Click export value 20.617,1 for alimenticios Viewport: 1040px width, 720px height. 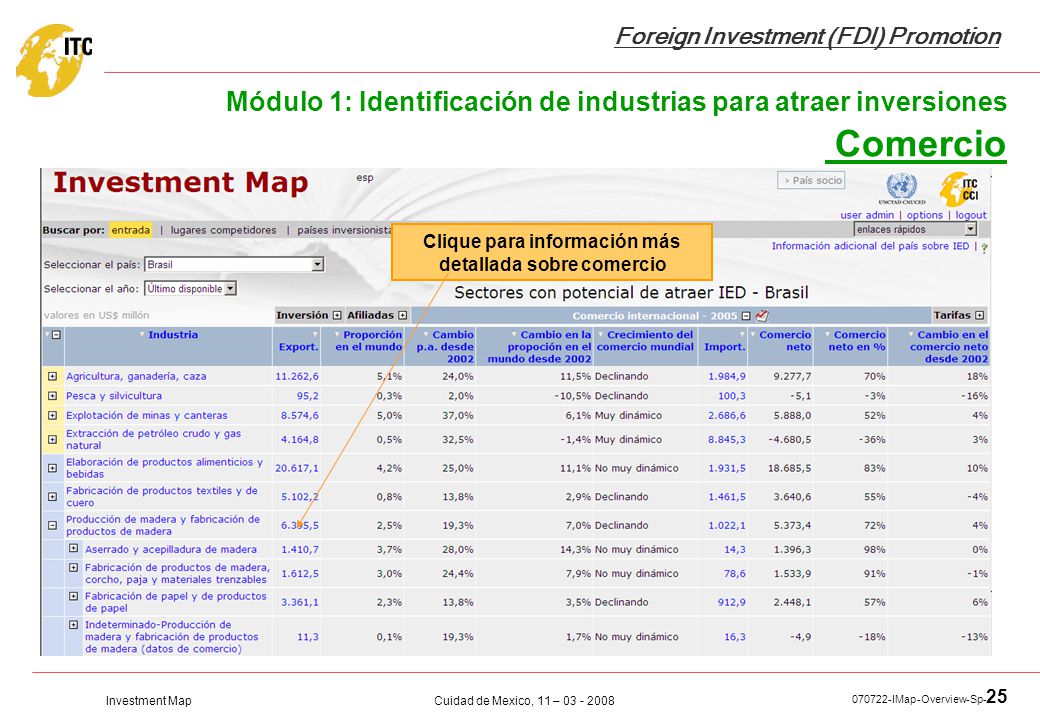pos(296,468)
